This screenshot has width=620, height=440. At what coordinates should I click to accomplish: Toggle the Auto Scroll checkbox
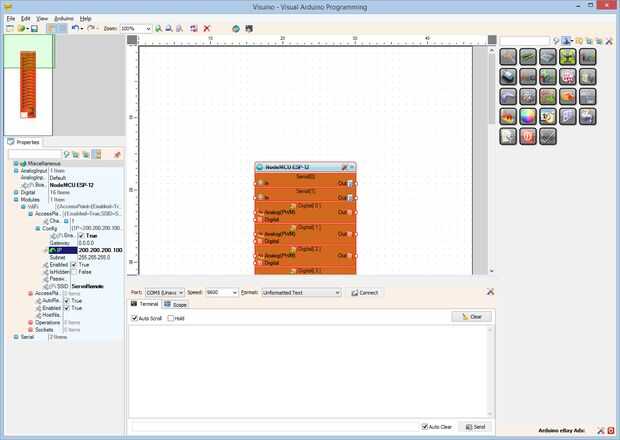tap(134, 318)
